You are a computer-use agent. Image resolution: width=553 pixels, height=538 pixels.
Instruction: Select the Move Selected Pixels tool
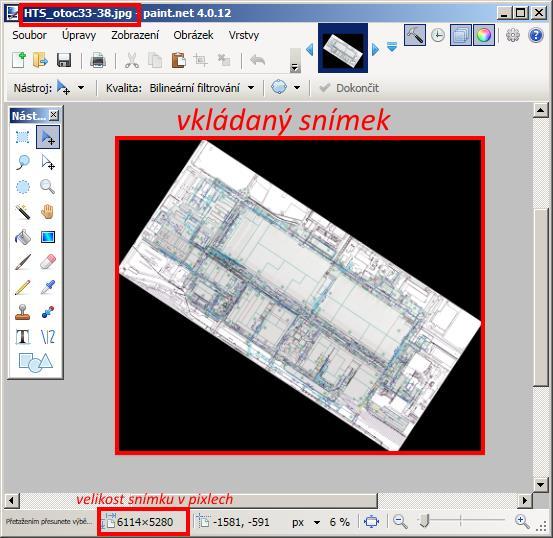pos(48,137)
